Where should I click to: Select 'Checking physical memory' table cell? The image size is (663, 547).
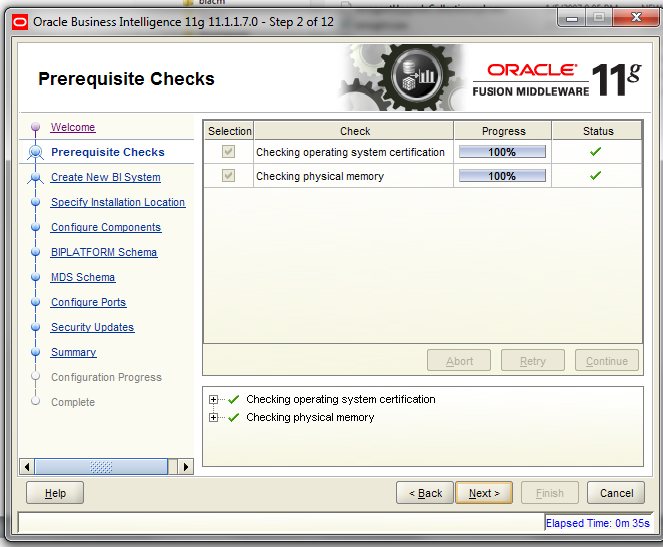(353, 176)
